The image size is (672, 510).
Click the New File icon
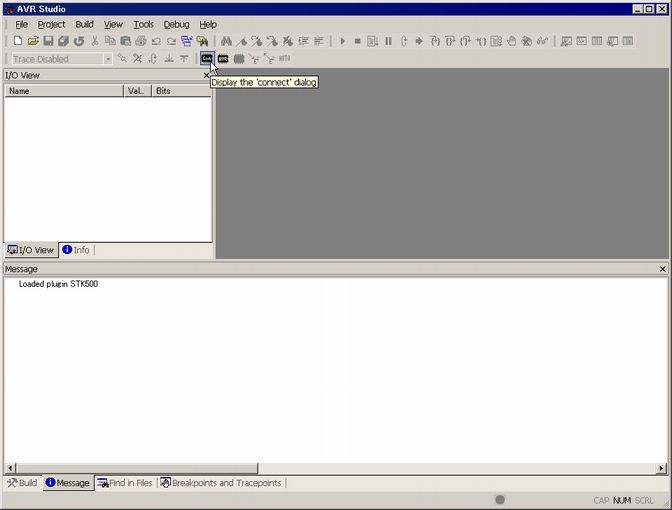click(x=18, y=41)
